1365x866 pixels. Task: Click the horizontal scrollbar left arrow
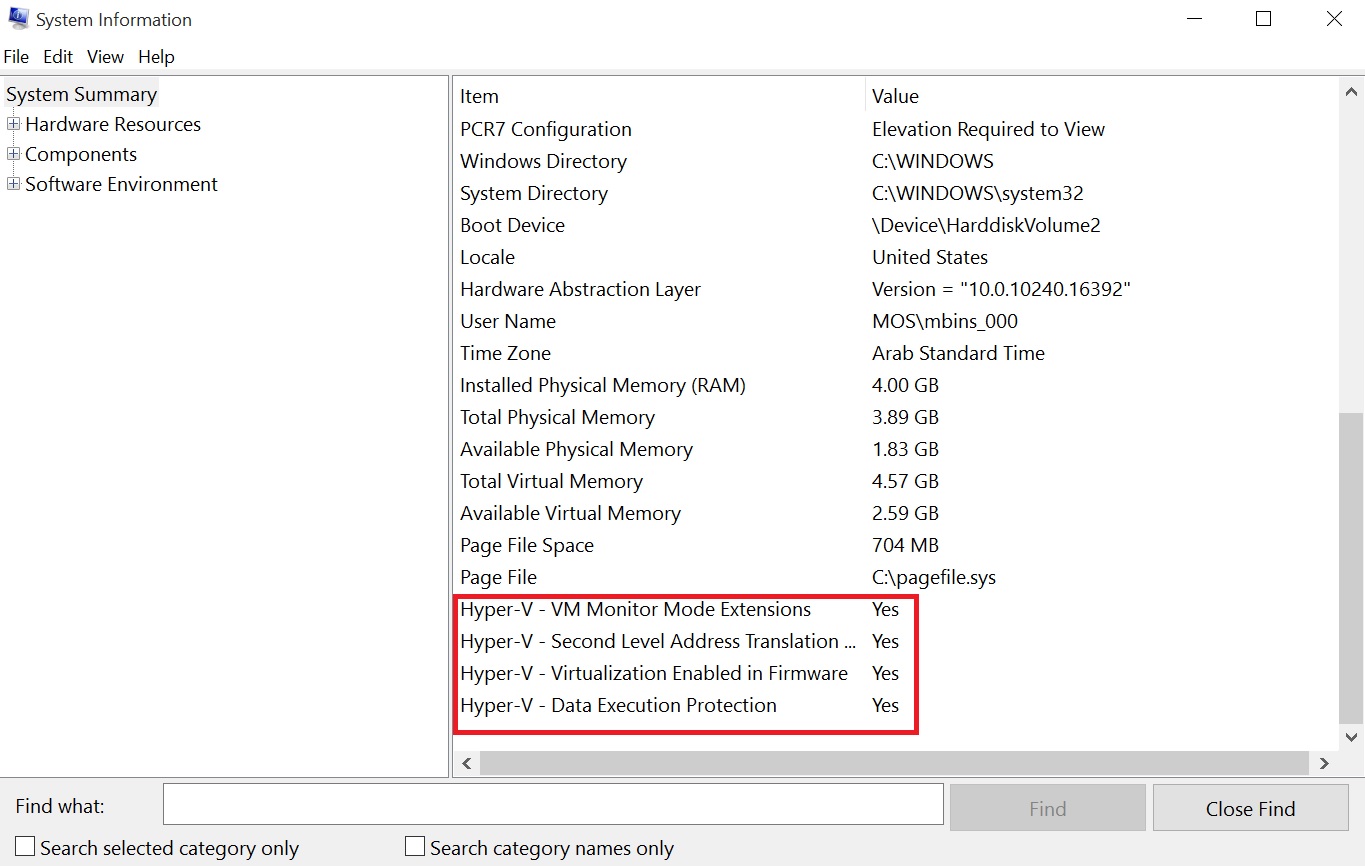[x=467, y=763]
